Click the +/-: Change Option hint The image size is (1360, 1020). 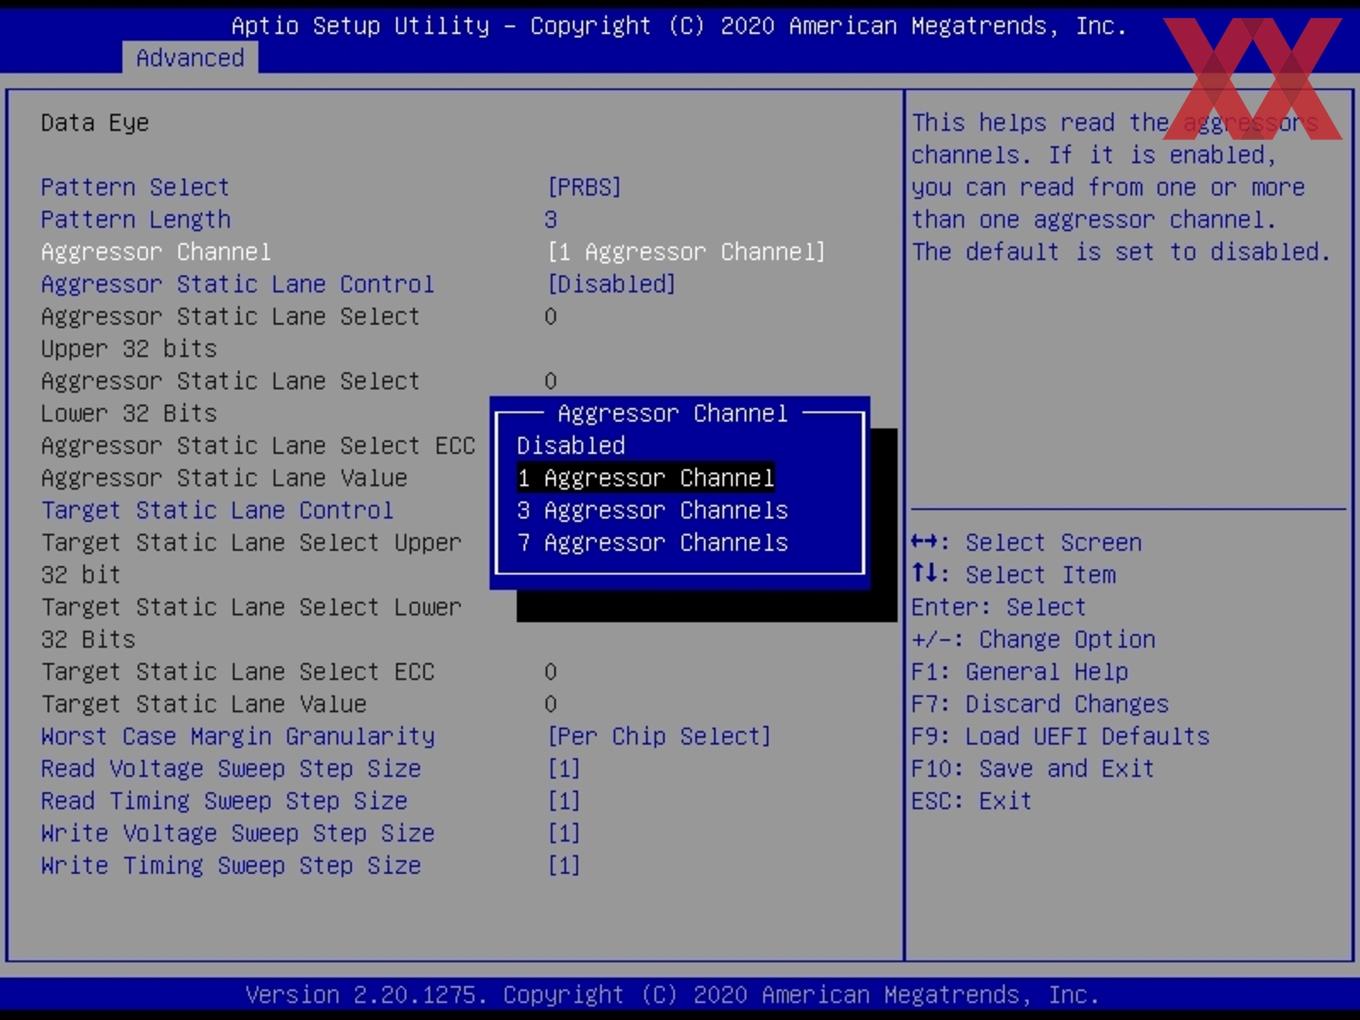click(x=1033, y=640)
